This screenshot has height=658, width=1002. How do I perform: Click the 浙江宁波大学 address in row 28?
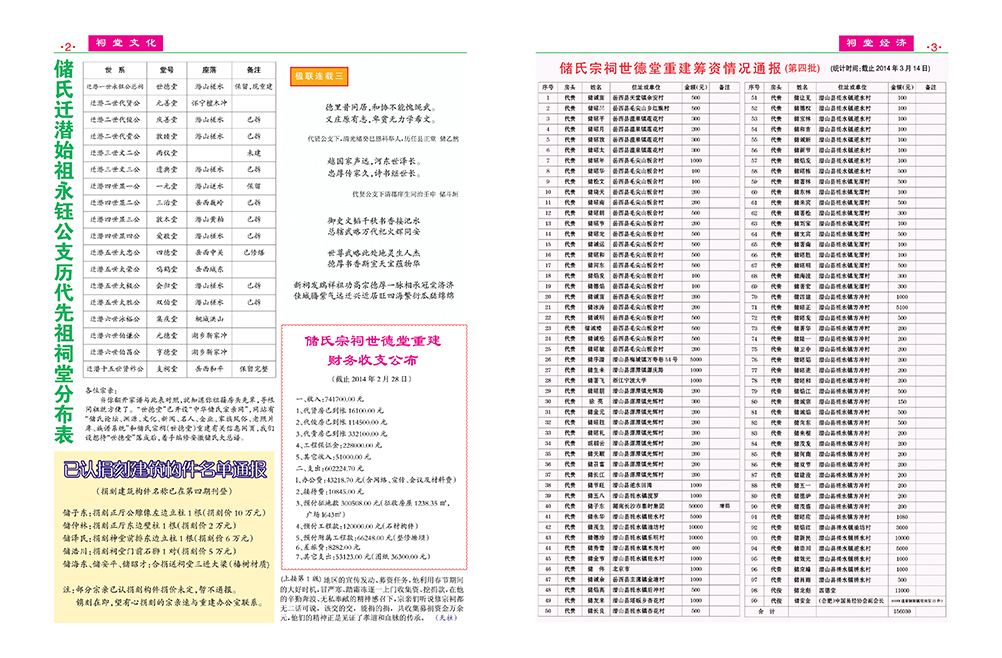coord(630,380)
